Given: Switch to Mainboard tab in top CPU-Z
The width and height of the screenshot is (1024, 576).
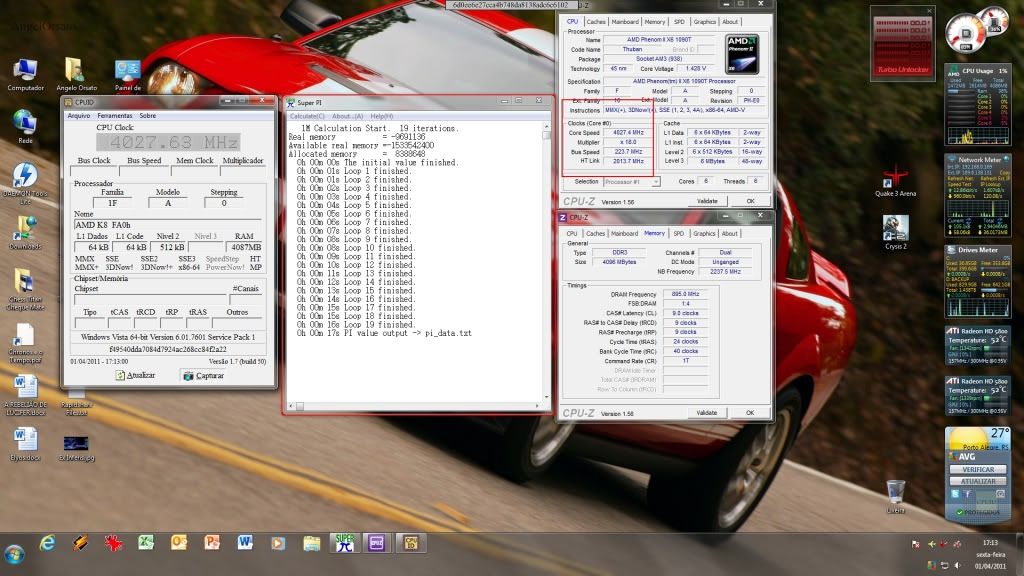Looking at the screenshot, I should pyautogui.click(x=625, y=22).
